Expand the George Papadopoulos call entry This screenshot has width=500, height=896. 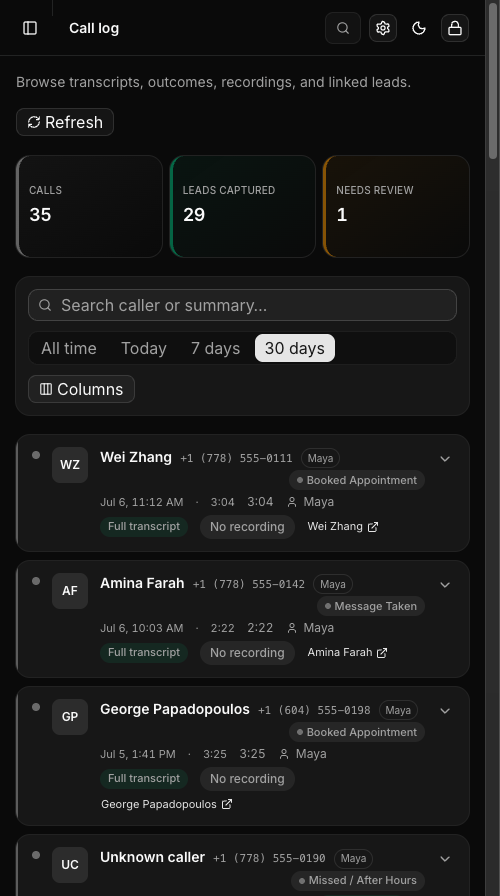click(445, 711)
